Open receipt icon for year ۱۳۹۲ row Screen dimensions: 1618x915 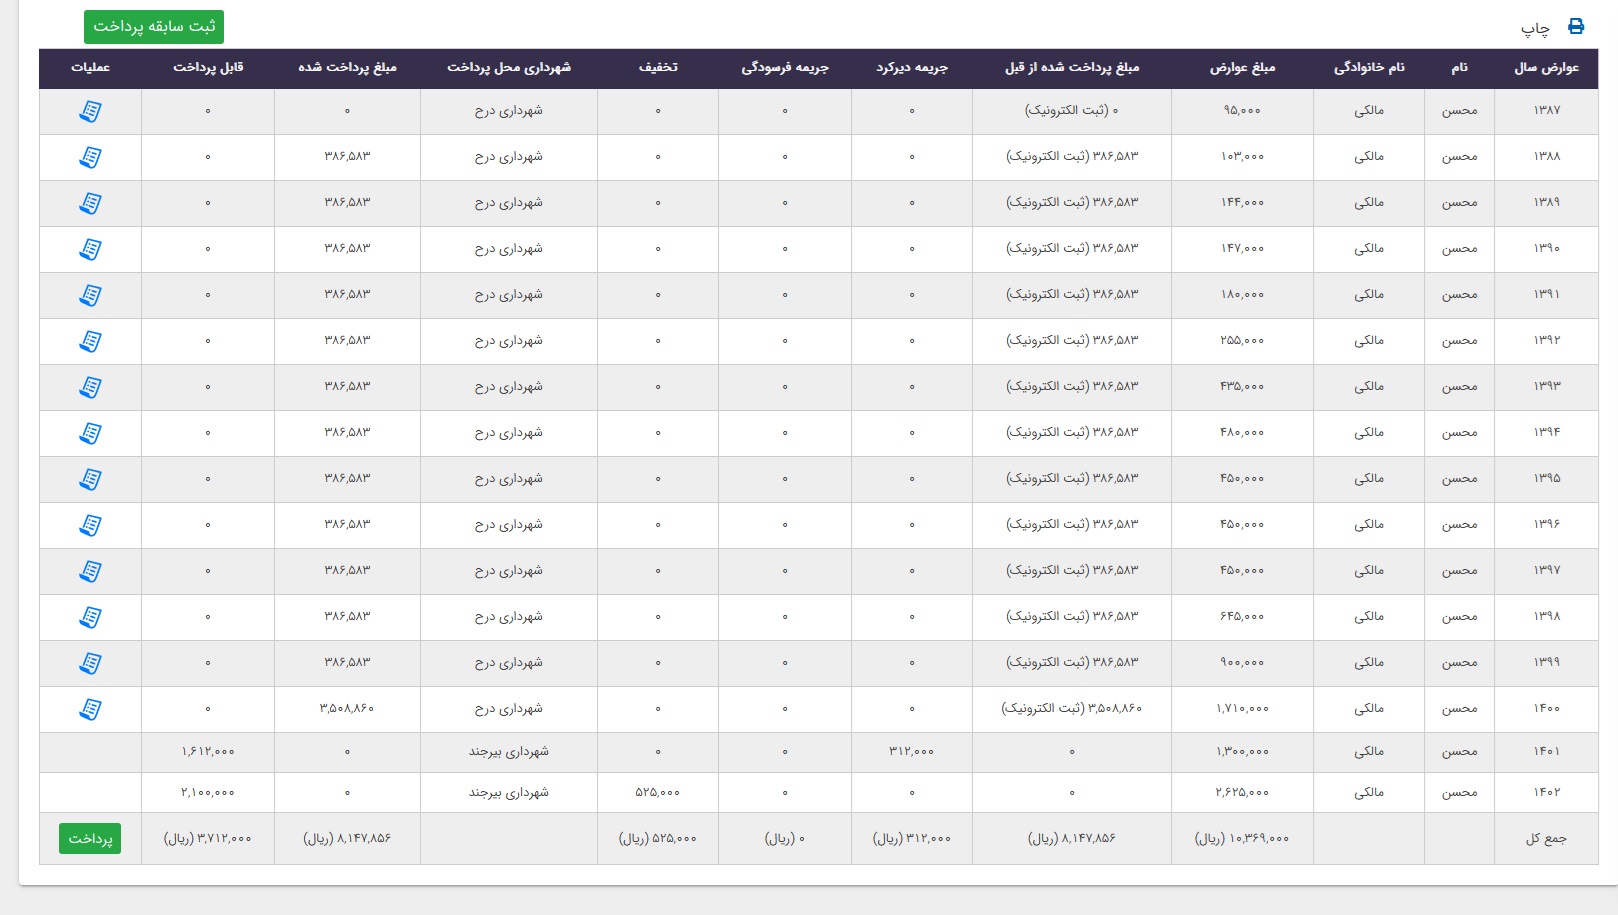coord(90,341)
